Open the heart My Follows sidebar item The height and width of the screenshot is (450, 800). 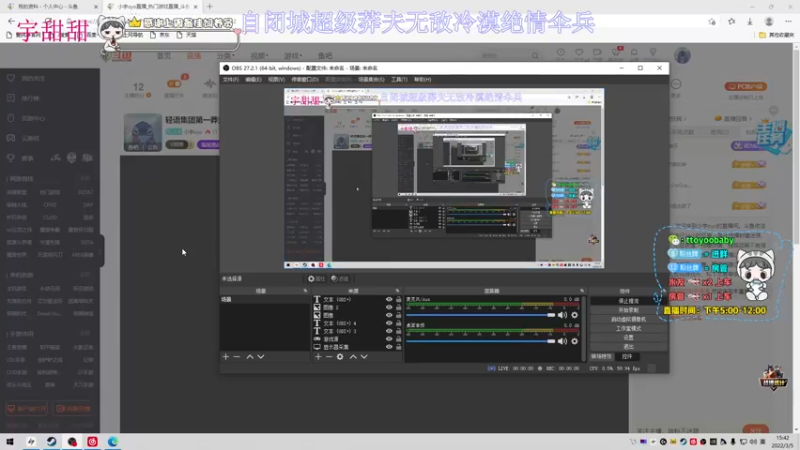[x=11, y=78]
